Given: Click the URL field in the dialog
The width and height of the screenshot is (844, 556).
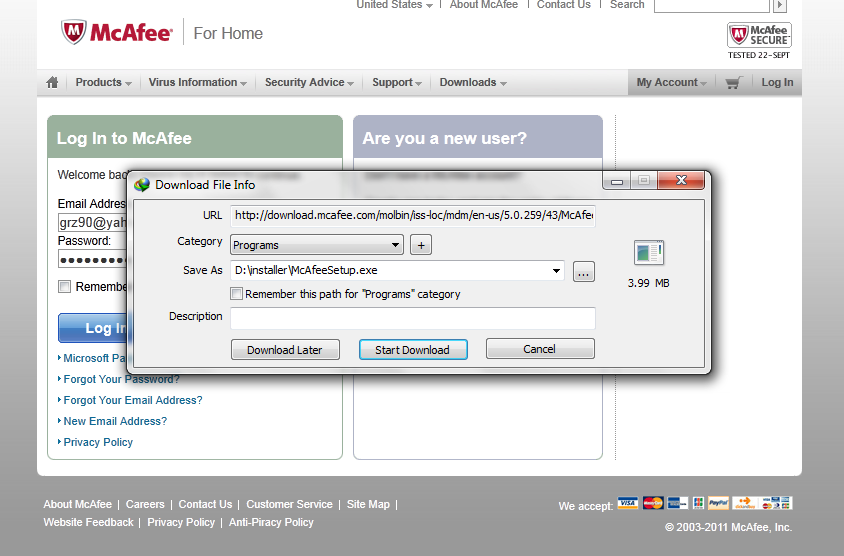Looking at the screenshot, I should pos(413,215).
